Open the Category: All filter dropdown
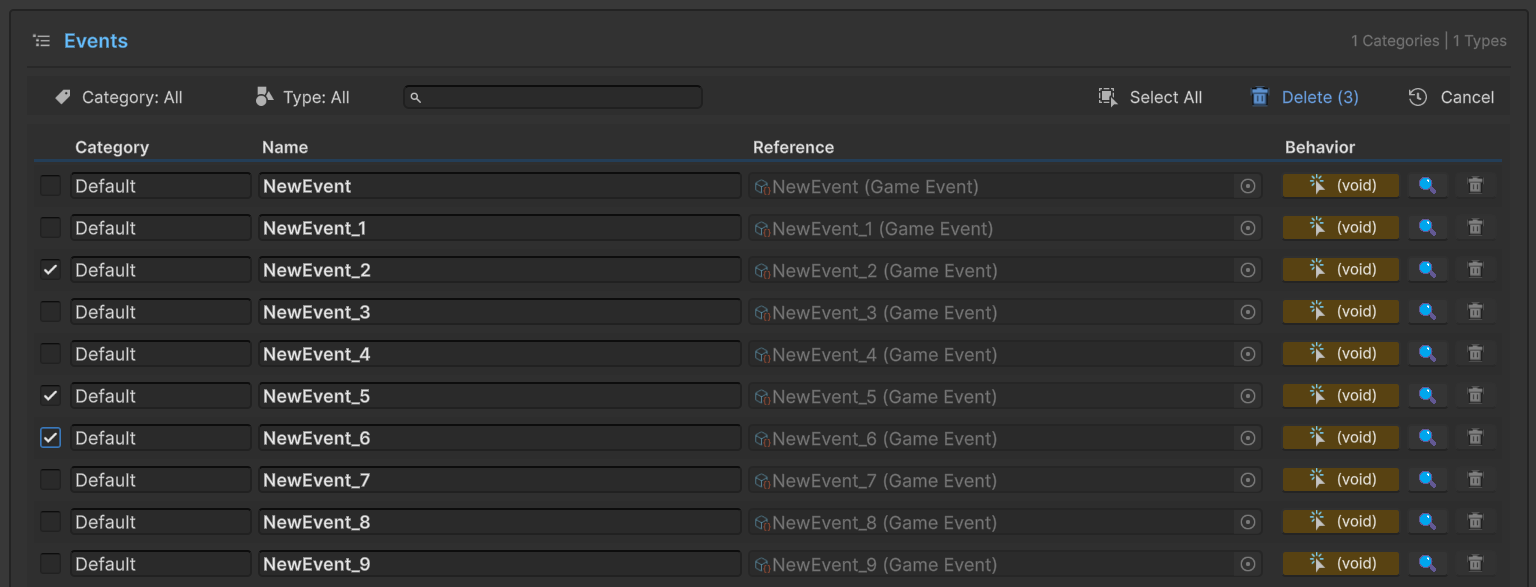The width and height of the screenshot is (1536, 587). tap(119, 97)
